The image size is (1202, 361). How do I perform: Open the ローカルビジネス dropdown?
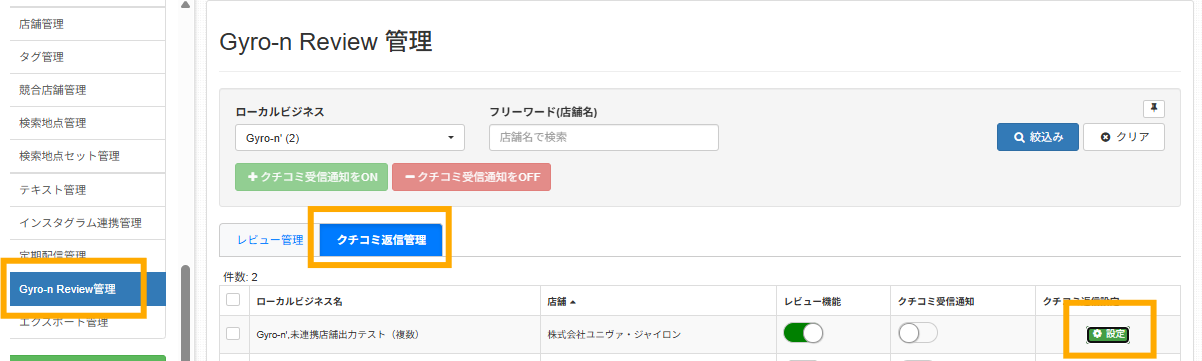click(x=349, y=137)
